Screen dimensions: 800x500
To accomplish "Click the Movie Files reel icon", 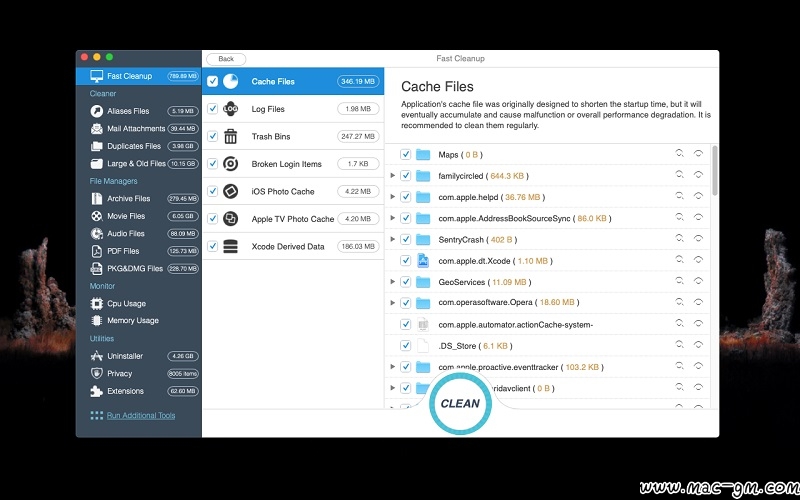I will tap(96, 216).
